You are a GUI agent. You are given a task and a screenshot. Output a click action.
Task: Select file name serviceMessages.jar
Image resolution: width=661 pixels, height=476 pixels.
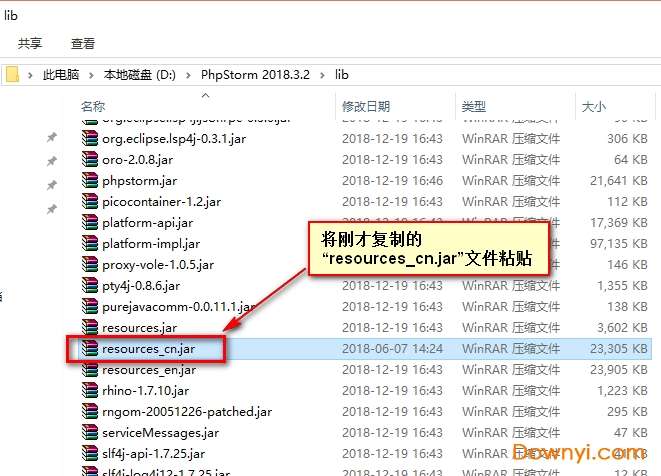(161, 433)
